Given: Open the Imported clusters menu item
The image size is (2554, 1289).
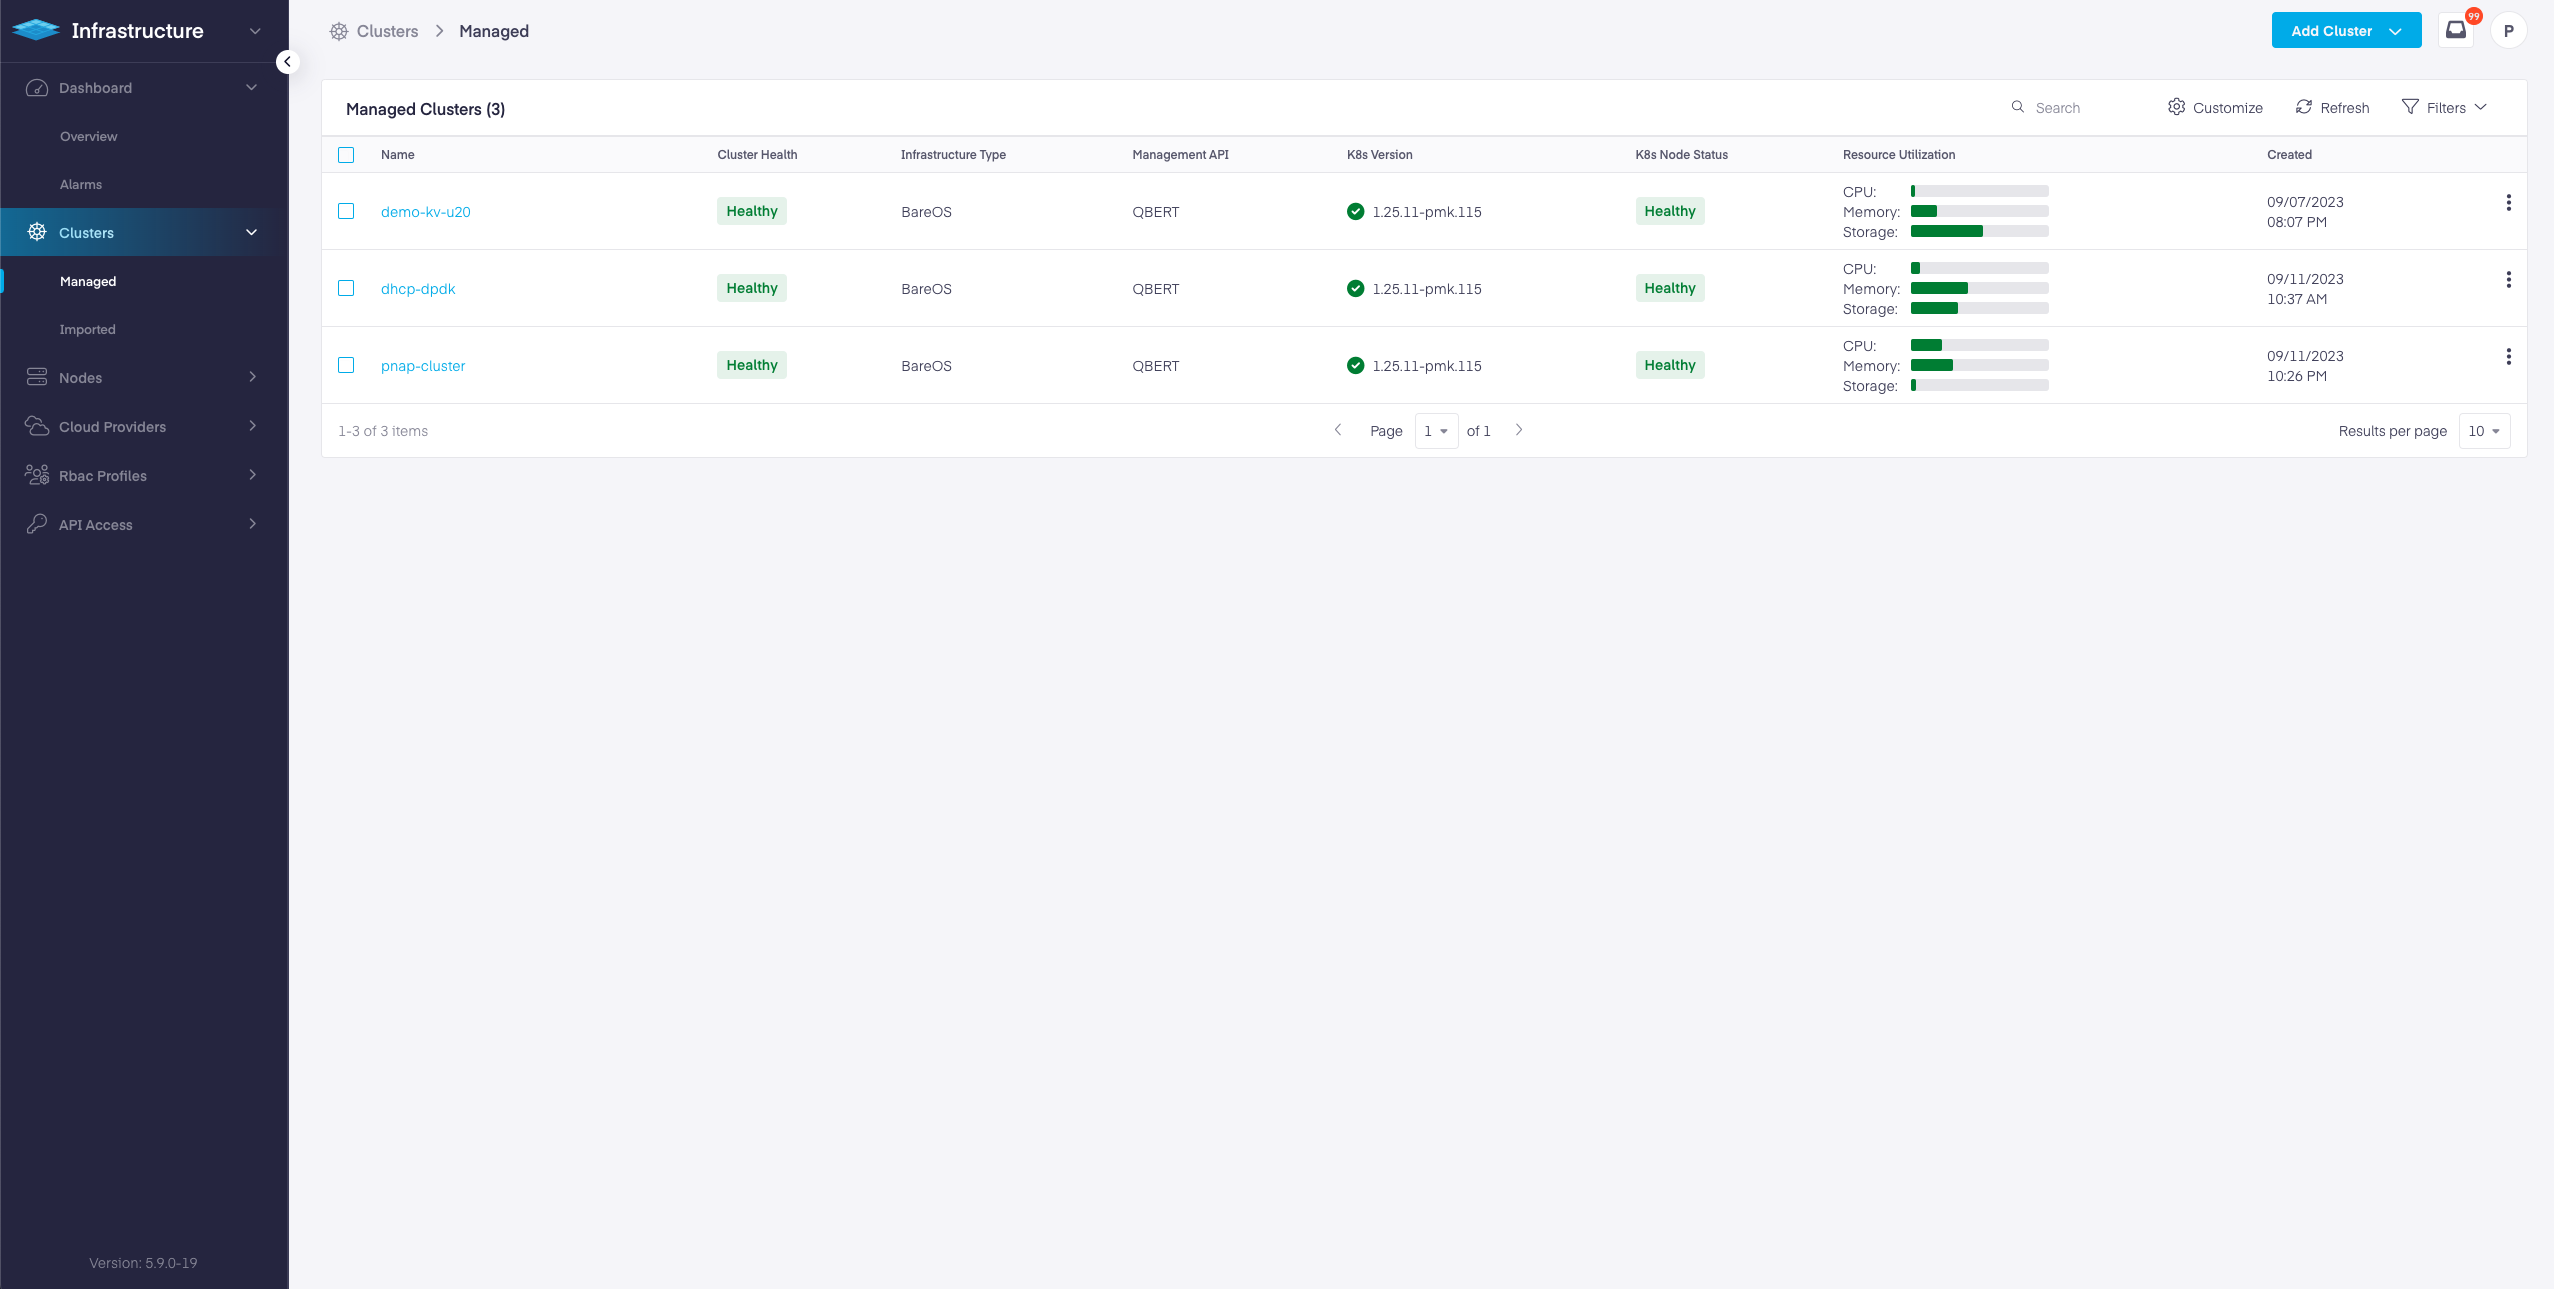Looking at the screenshot, I should 88,329.
